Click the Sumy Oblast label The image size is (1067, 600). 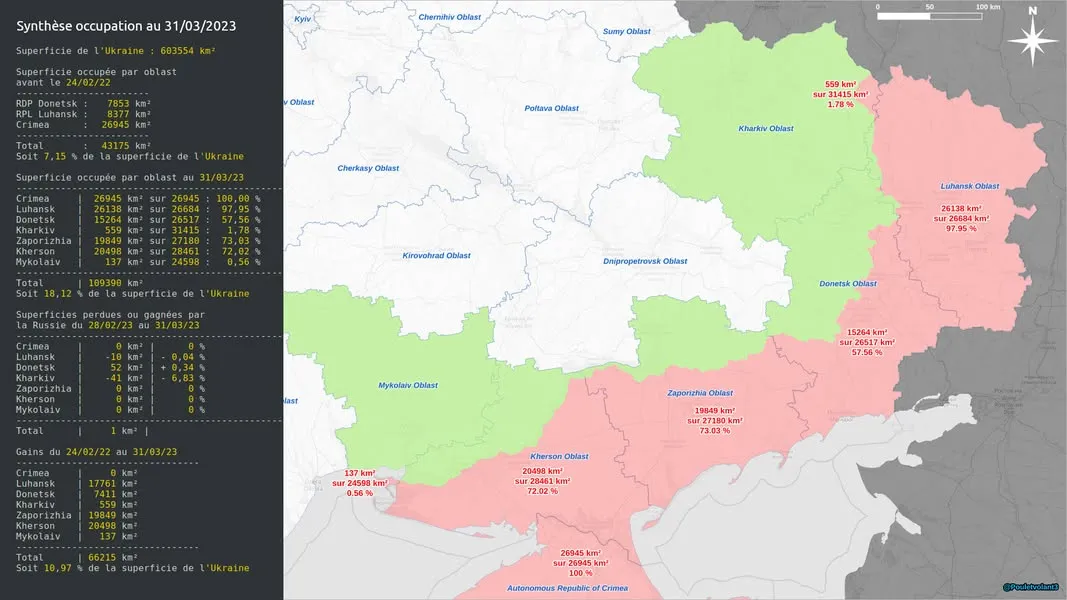pyautogui.click(x=627, y=31)
